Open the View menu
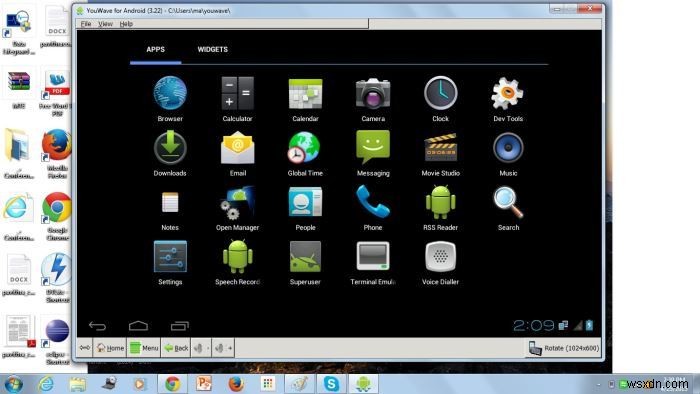This screenshot has height=394, width=700. click(105, 24)
